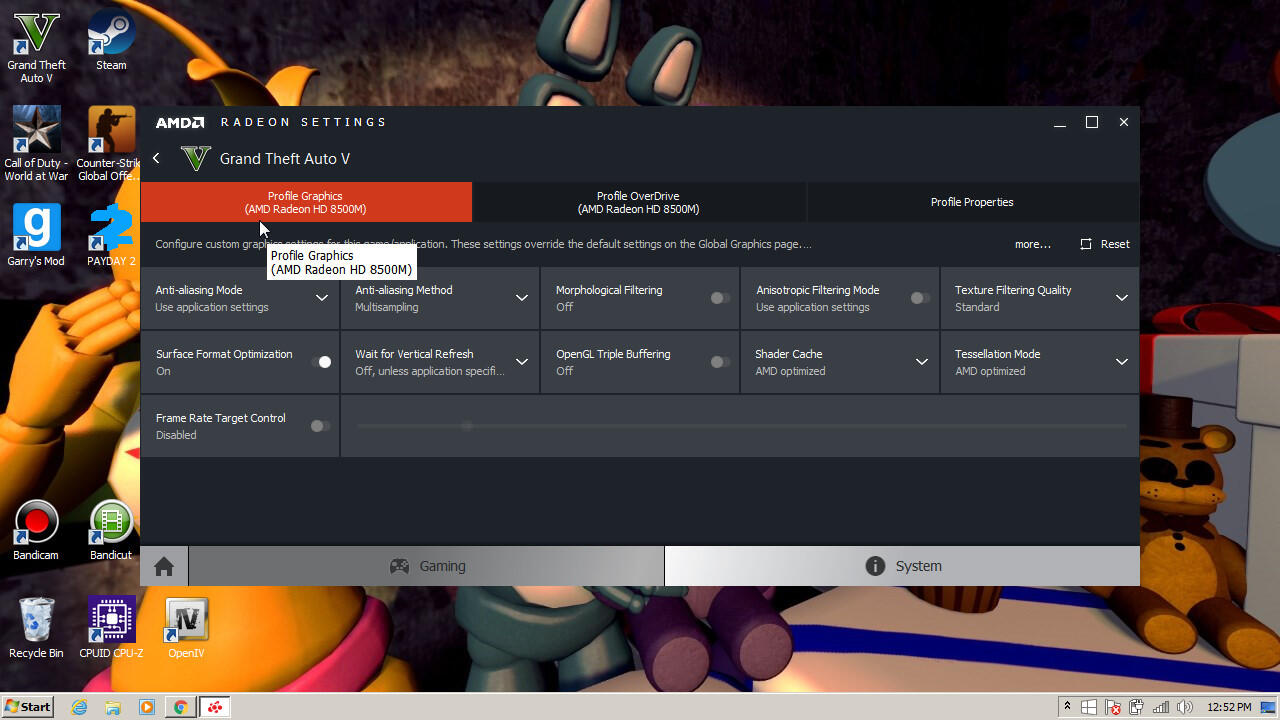Toggle Morphological Filtering switch
This screenshot has height=720, width=1280.
coord(720,298)
